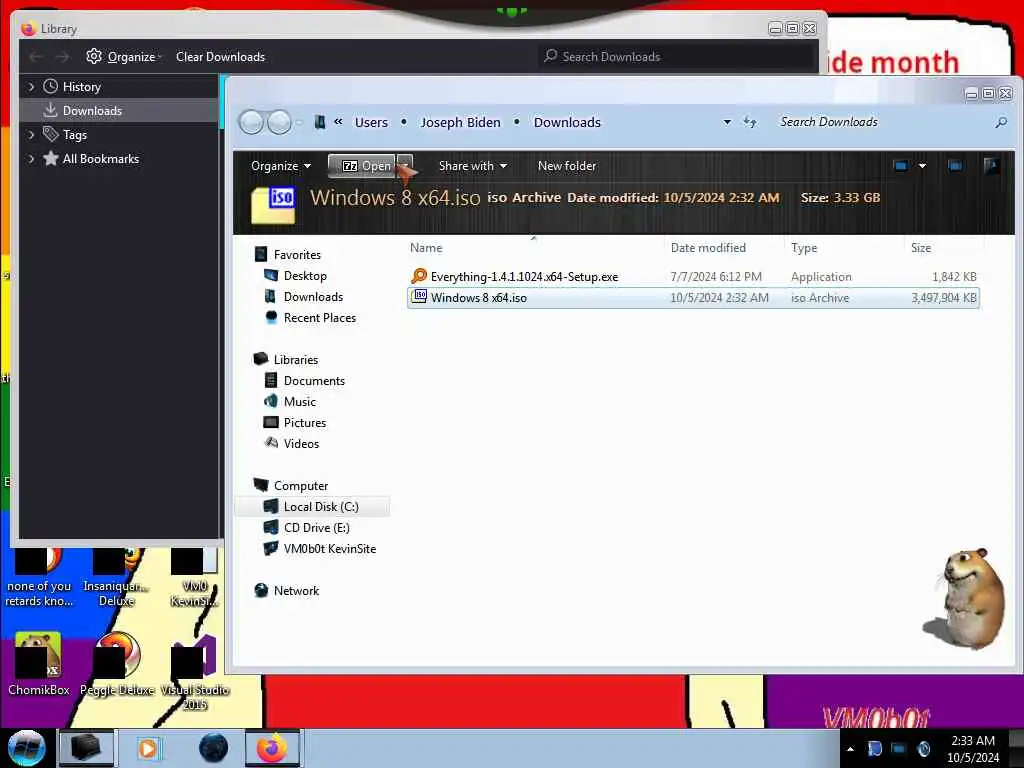Open Tags in the Library sidebar
This screenshot has width=1024, height=768.
(74, 135)
